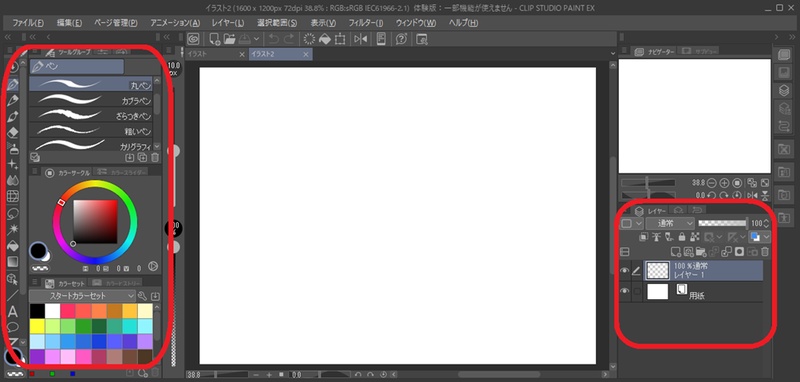Image resolution: width=800 pixels, height=382 pixels.
Task: Click the Redo arrow in command bar
Action: coord(289,39)
